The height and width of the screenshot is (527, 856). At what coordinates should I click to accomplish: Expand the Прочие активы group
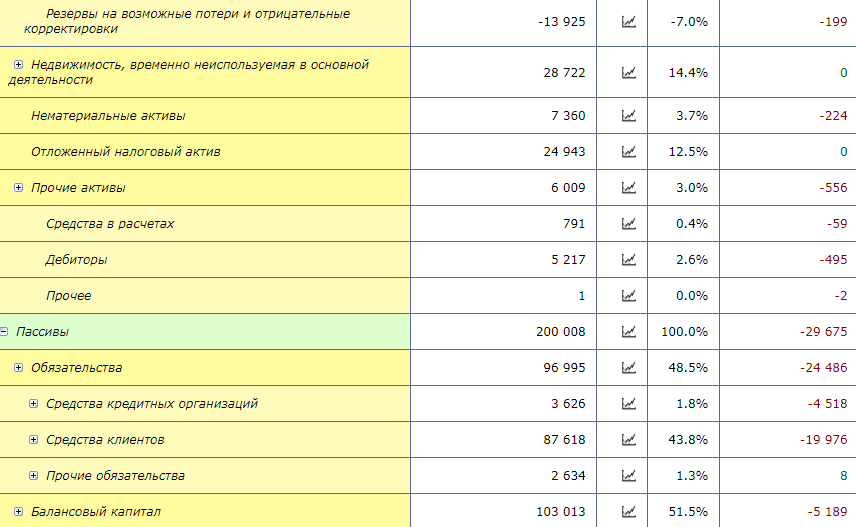tap(19, 187)
